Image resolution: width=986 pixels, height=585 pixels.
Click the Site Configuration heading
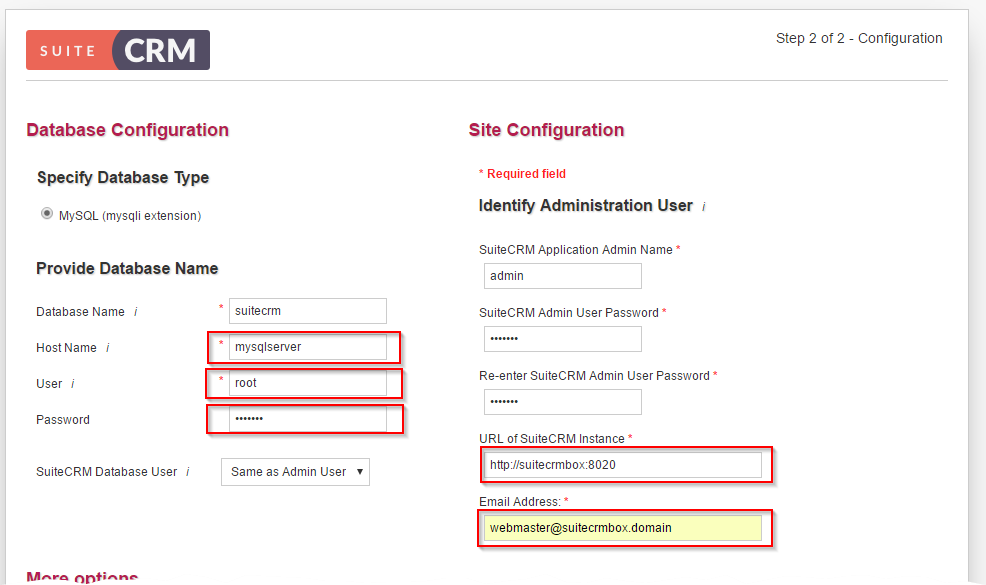pos(546,130)
